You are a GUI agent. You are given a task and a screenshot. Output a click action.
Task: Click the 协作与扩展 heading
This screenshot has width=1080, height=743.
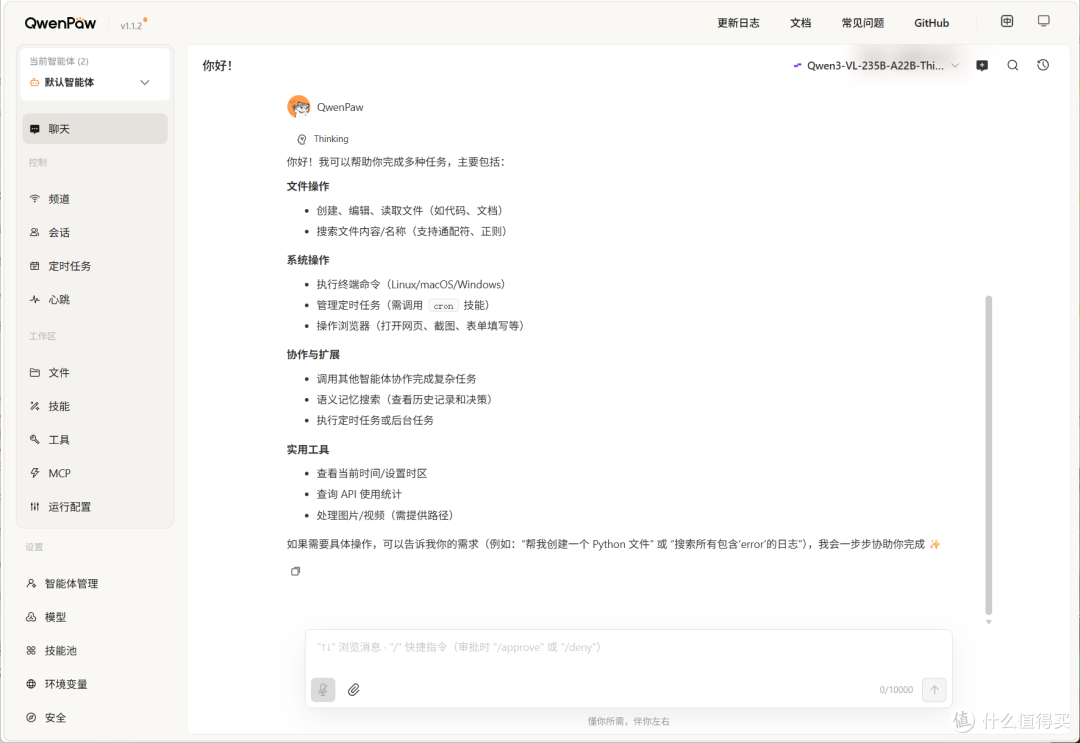[x=313, y=355]
